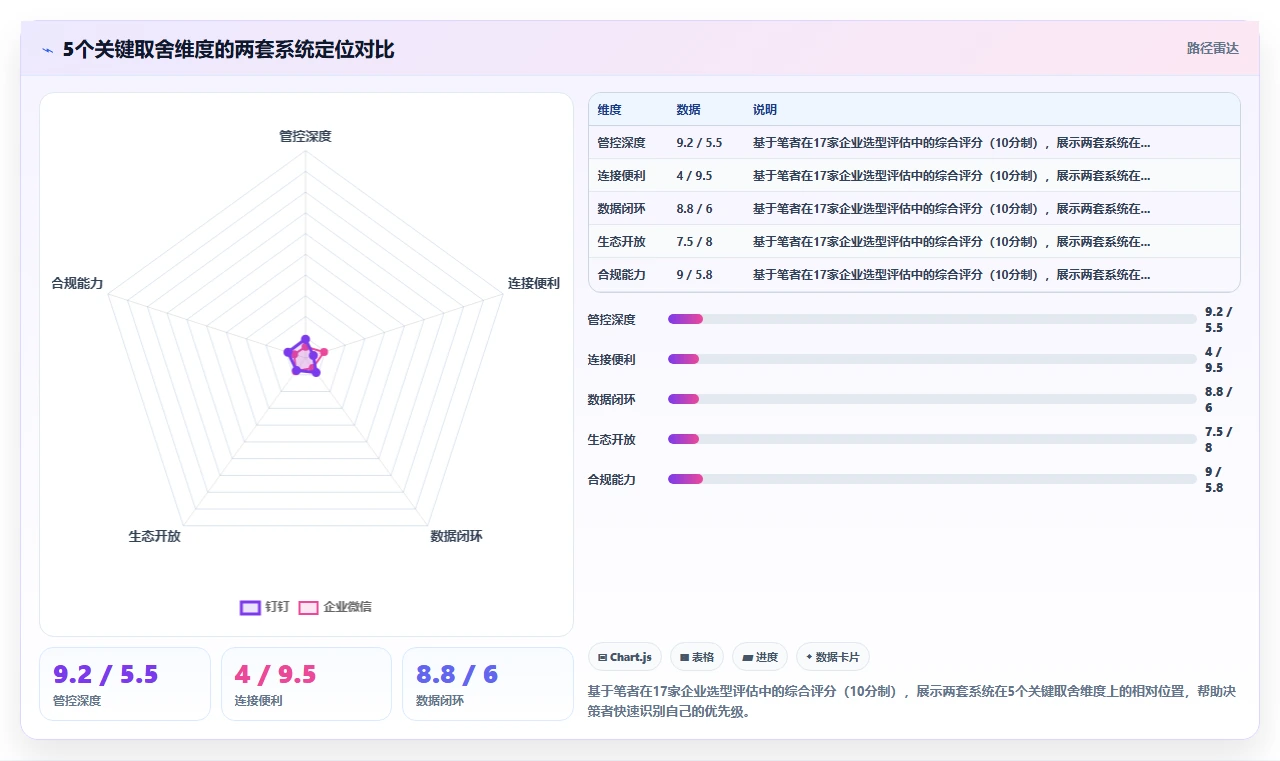Click the 连接便利 progress bar

tap(932, 359)
